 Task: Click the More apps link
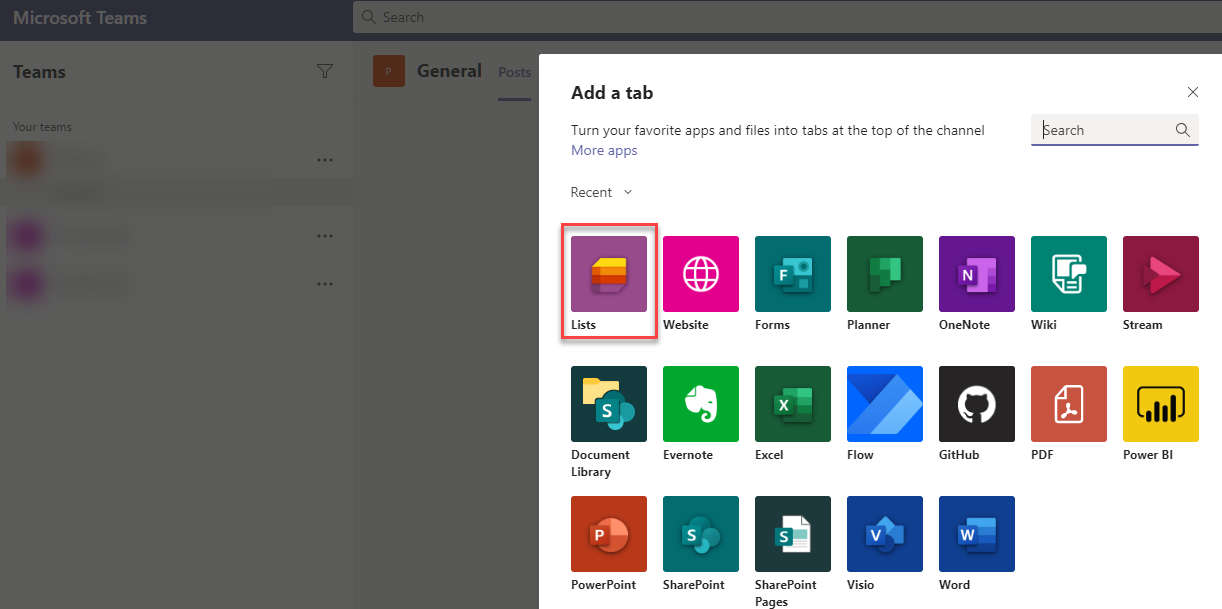coord(603,149)
